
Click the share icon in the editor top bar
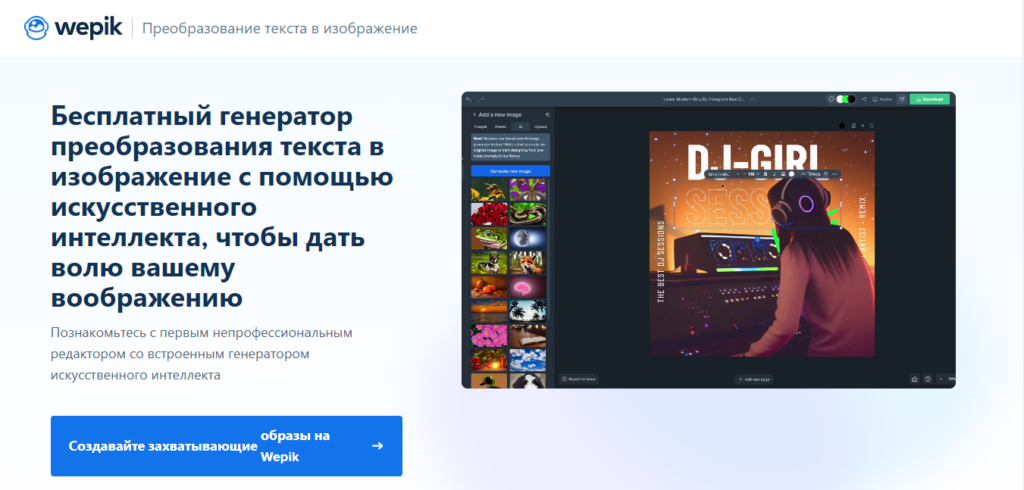864,99
